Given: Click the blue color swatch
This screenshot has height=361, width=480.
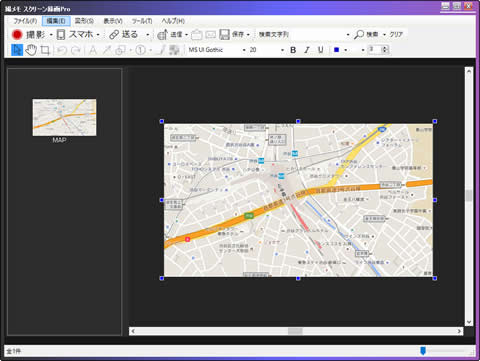Looking at the screenshot, I should pyautogui.click(x=336, y=50).
